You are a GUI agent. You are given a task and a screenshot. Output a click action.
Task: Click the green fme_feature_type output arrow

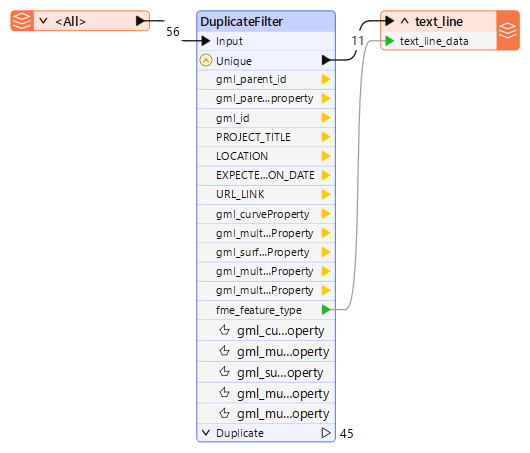click(x=326, y=309)
